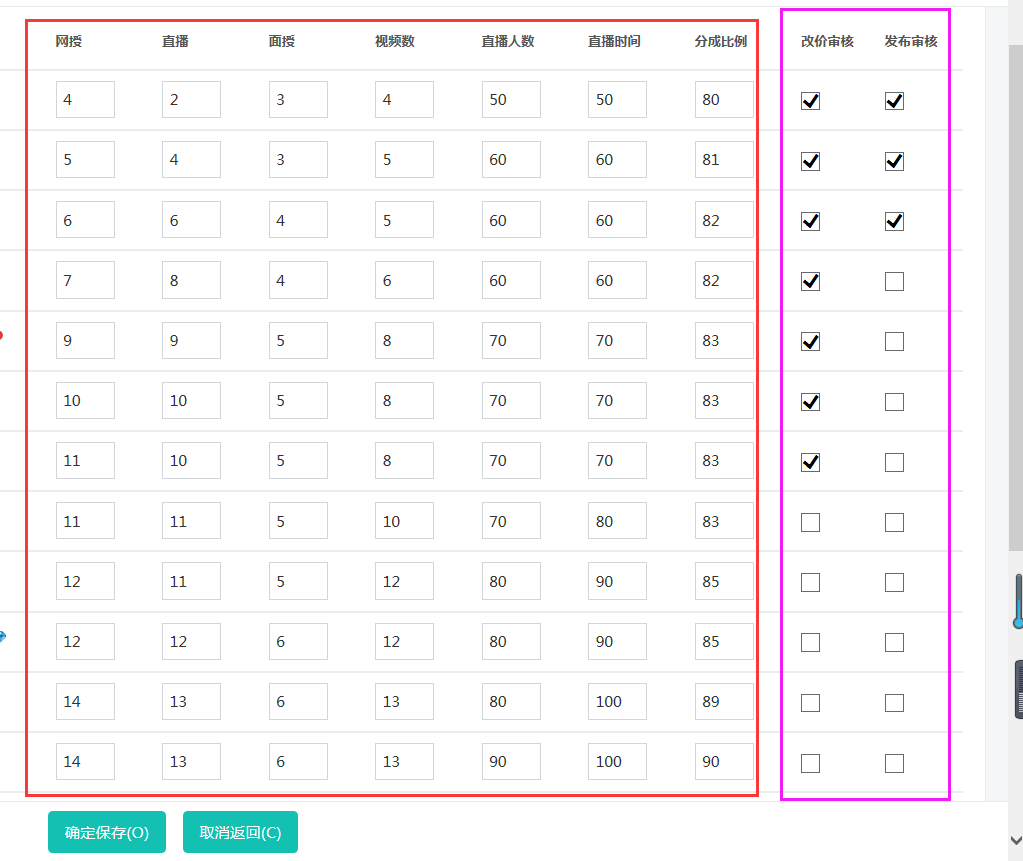Screen dimensions: 1023x861
Task: Click the 直播人数 input showing 50
Action: point(510,100)
